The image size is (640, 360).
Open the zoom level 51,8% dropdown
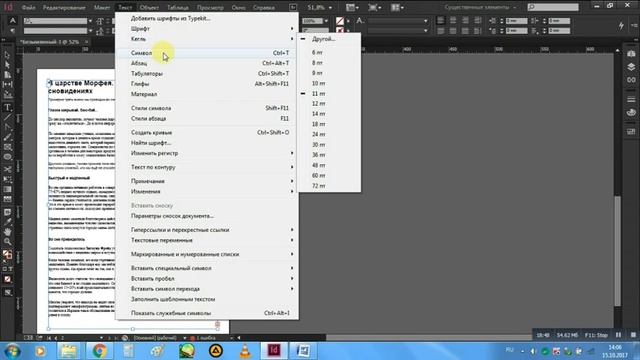pos(330,7)
